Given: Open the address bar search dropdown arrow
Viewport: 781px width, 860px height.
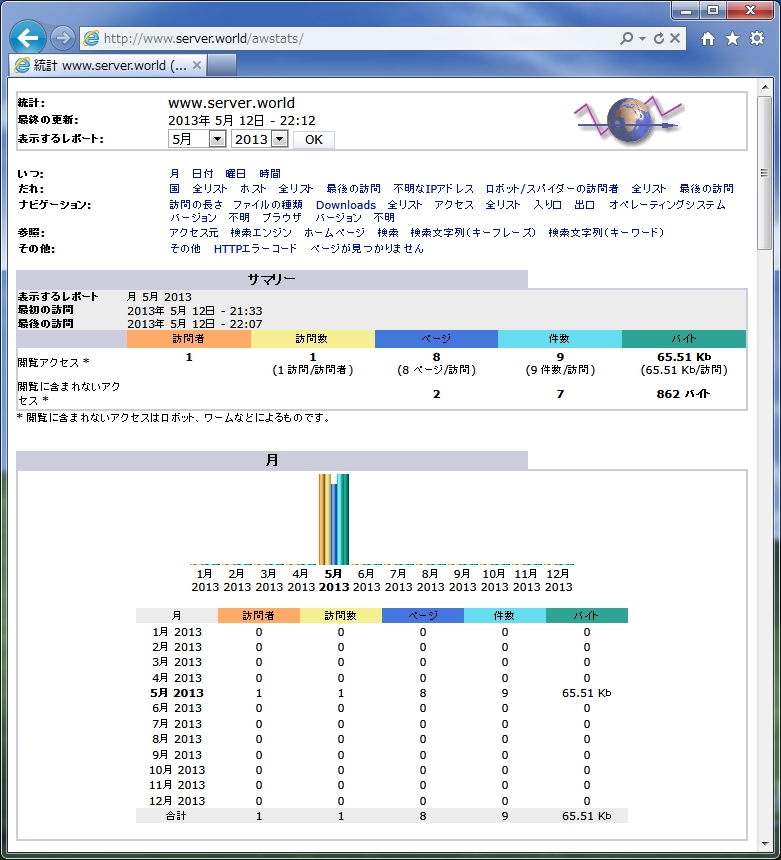Looking at the screenshot, I should pos(642,38).
